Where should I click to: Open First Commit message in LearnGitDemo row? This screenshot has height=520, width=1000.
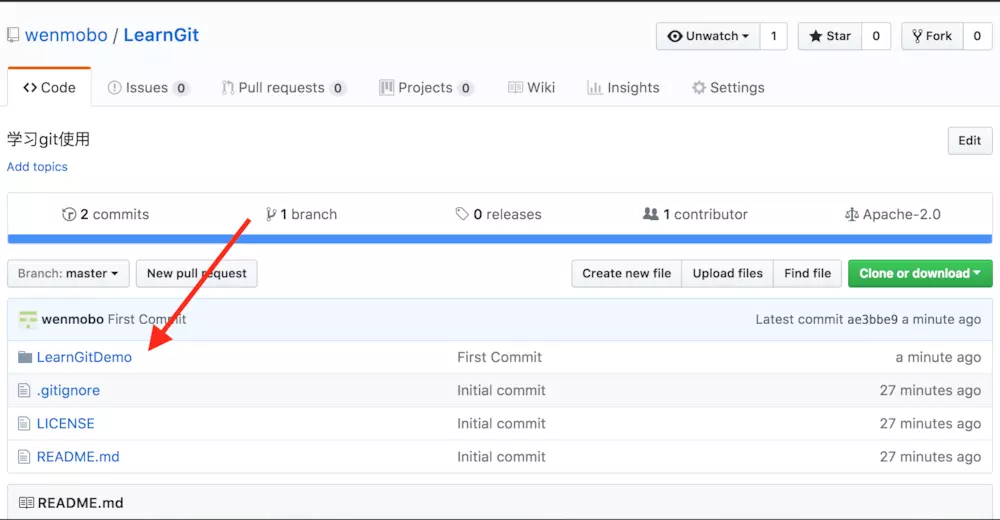(x=499, y=357)
